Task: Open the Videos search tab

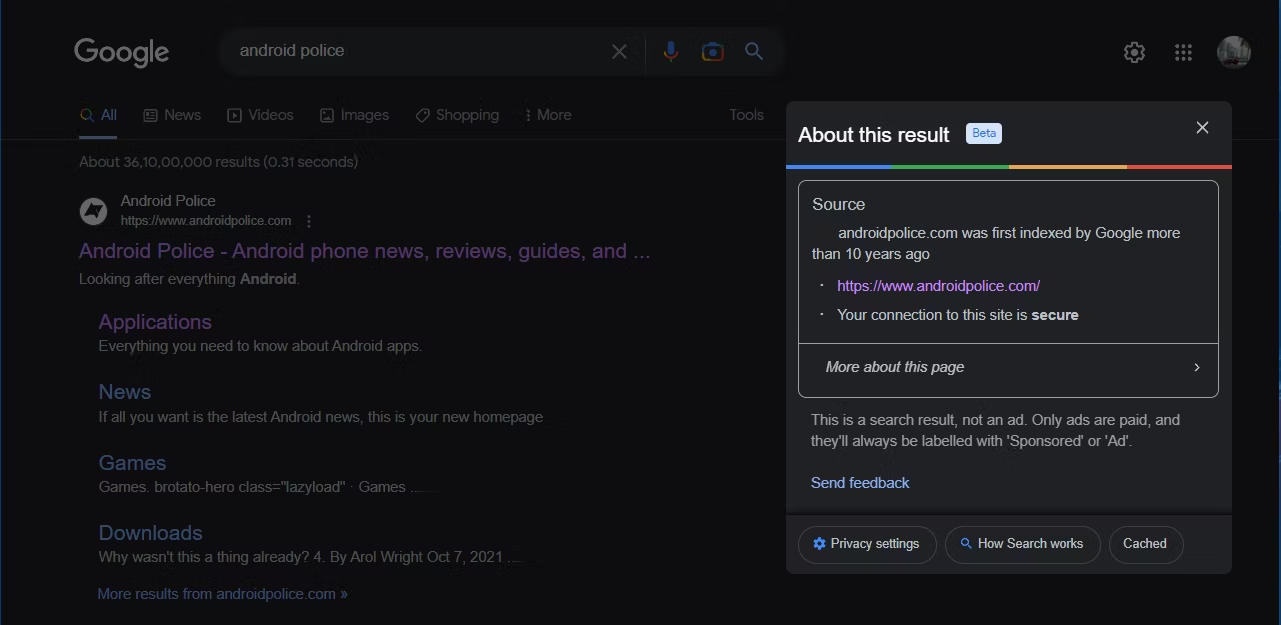Action: pyautogui.click(x=260, y=115)
